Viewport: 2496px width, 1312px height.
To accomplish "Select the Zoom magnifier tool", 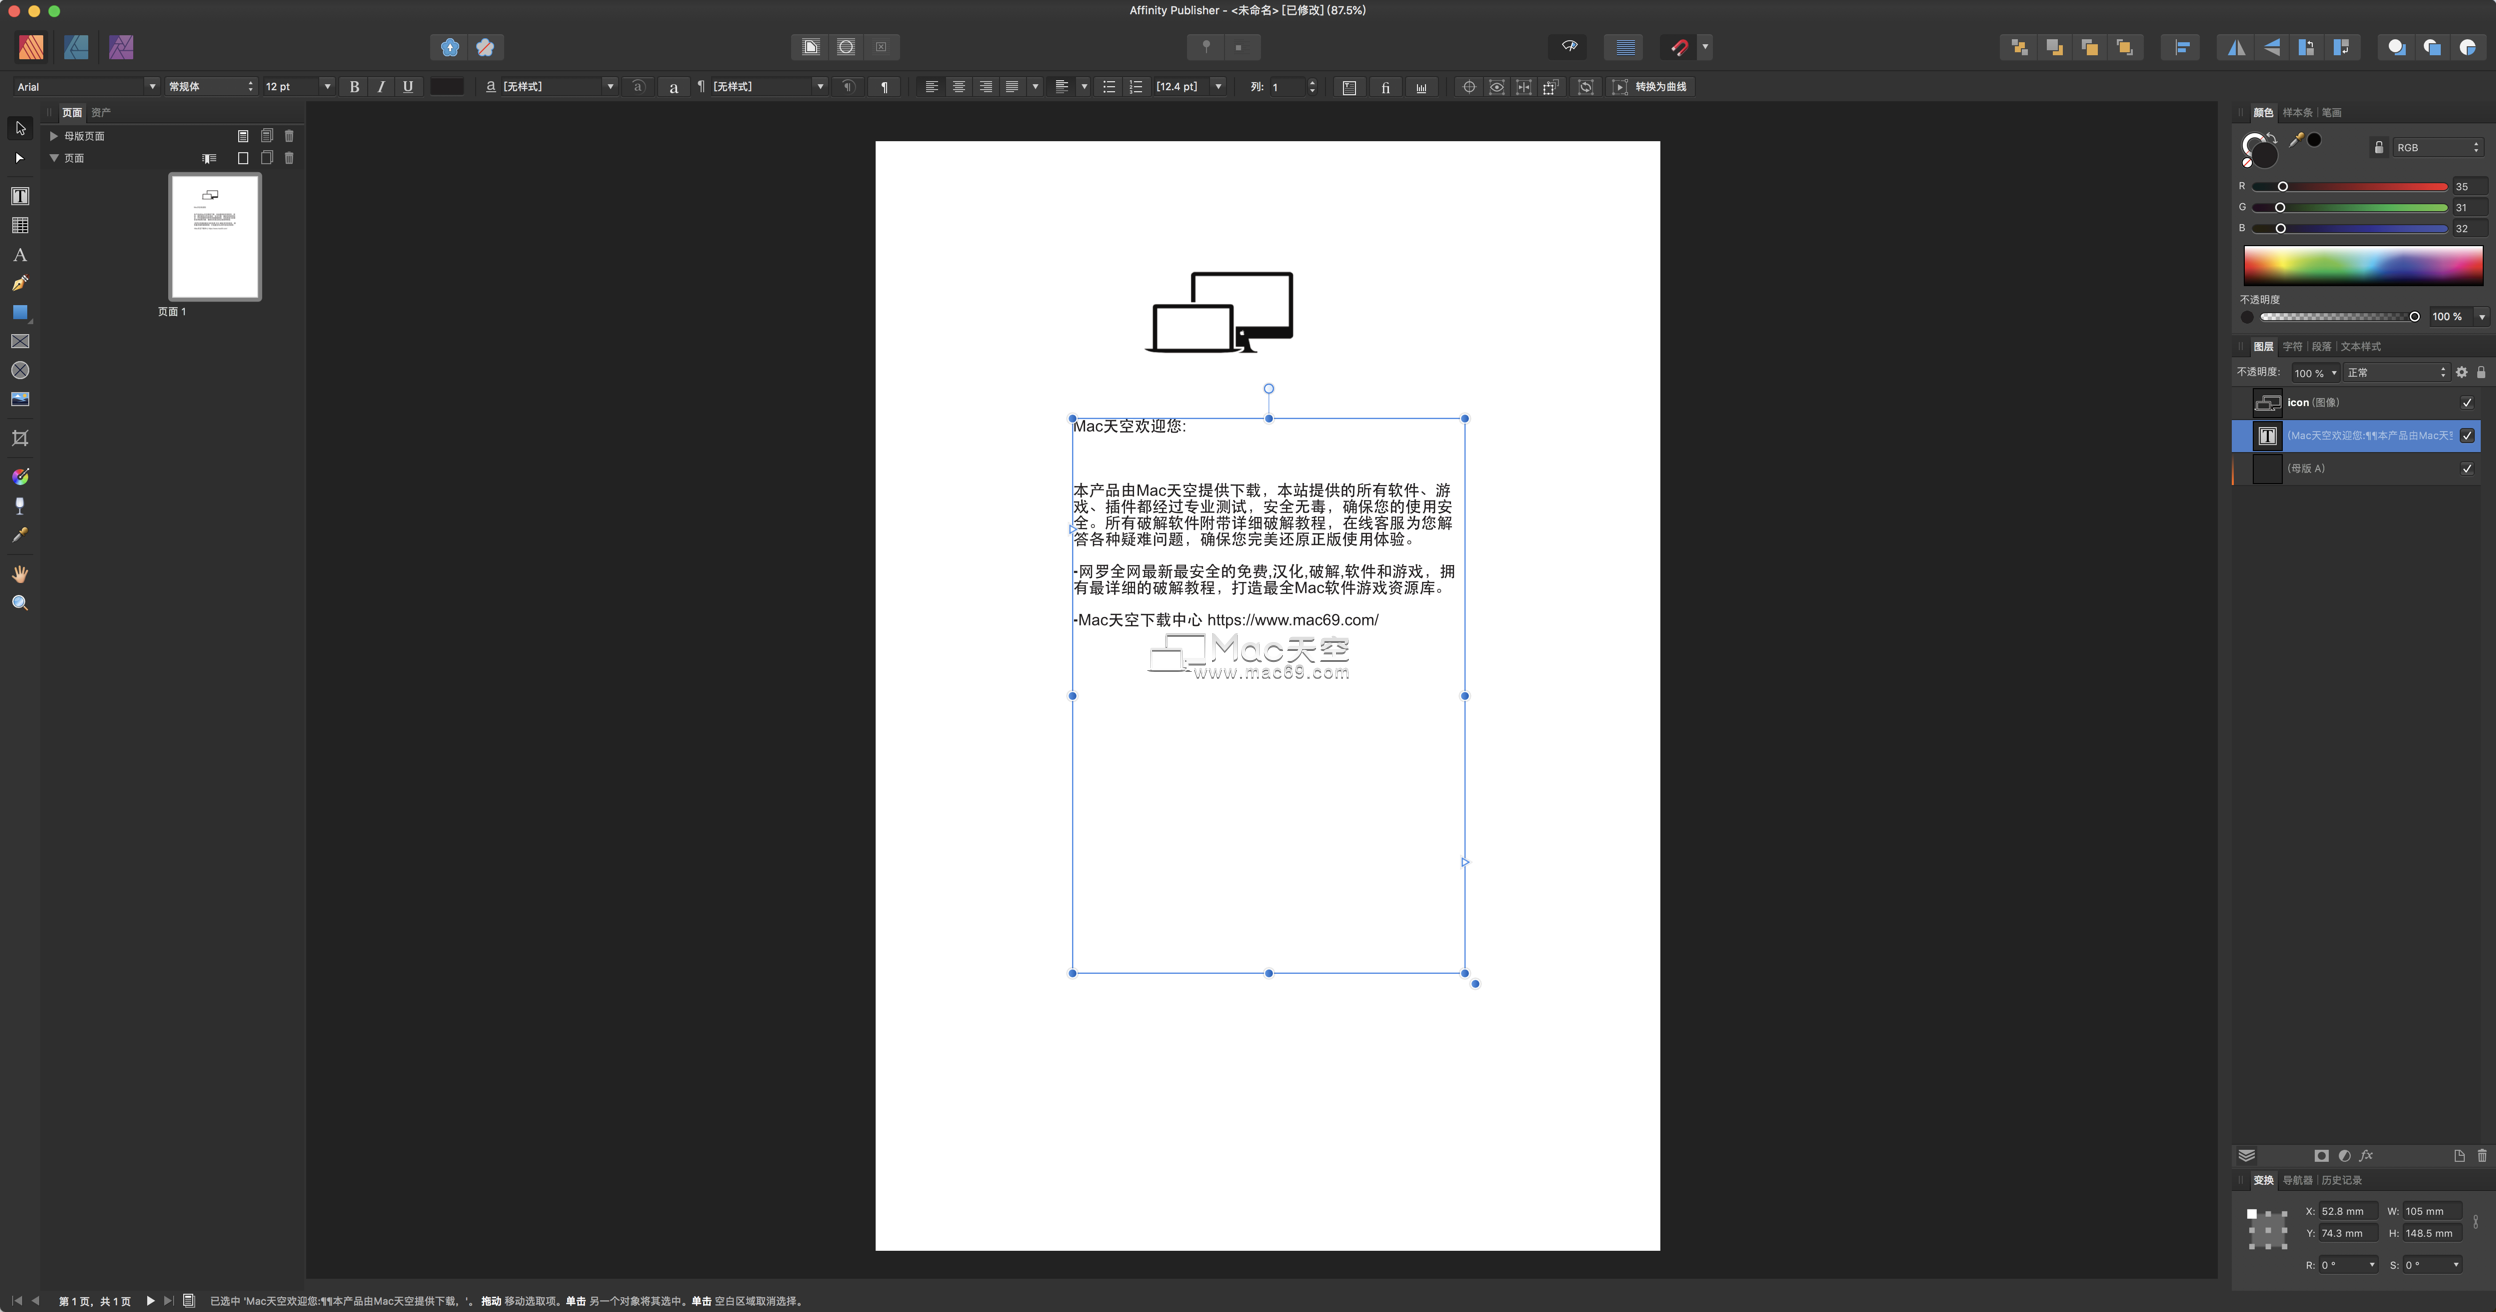I will click(x=20, y=603).
